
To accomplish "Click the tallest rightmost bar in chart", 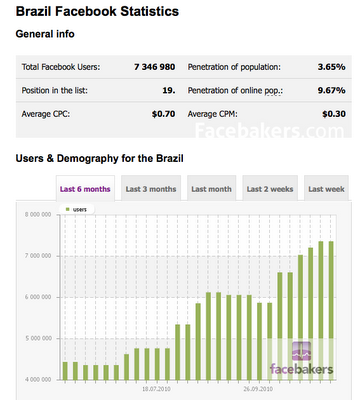I will (331, 310).
